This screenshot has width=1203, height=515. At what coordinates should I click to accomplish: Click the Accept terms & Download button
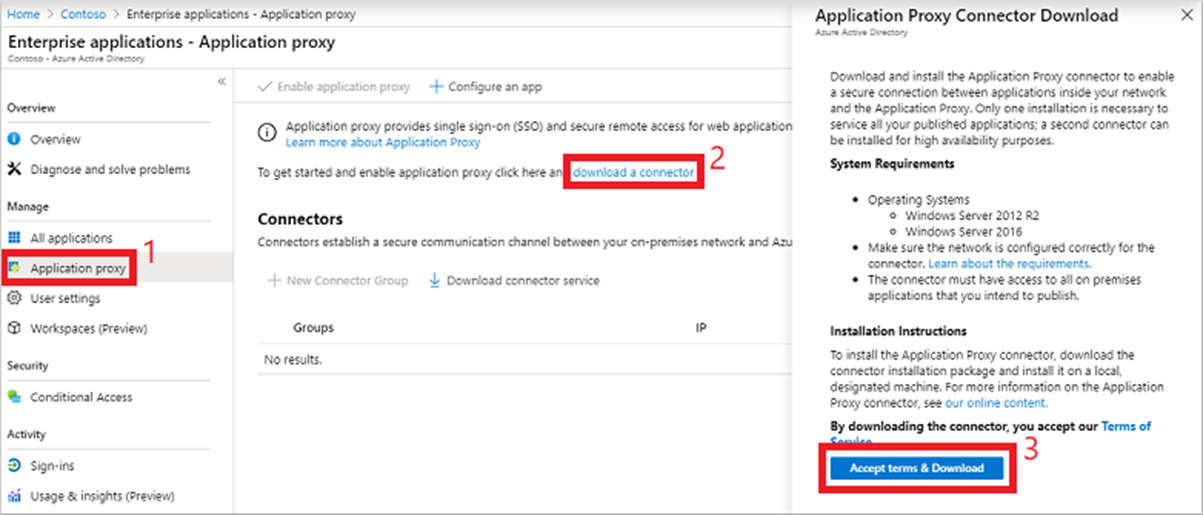tap(916, 468)
